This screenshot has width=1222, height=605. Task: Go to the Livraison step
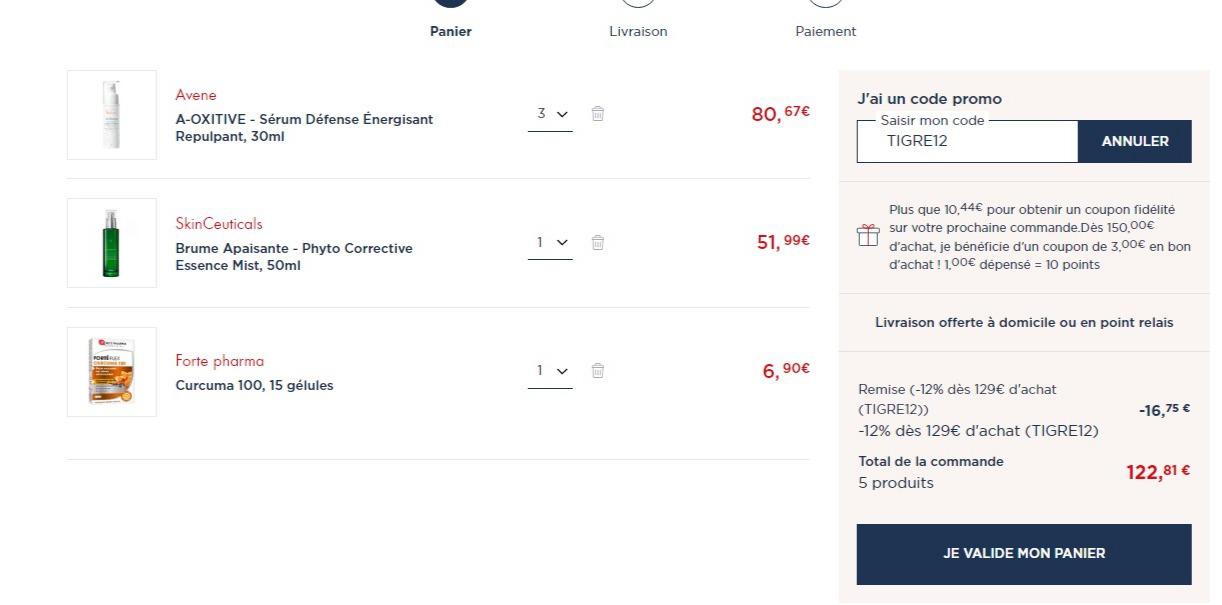(x=638, y=31)
